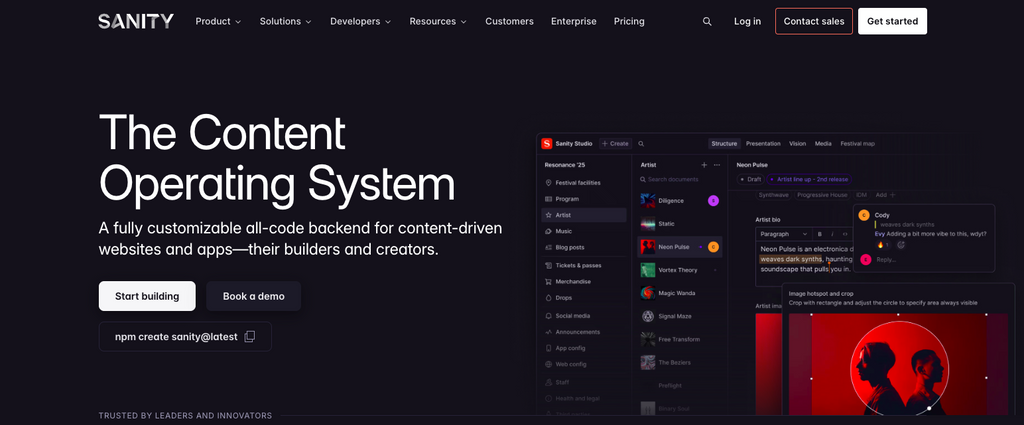Switch to the Vision tab

(797, 144)
